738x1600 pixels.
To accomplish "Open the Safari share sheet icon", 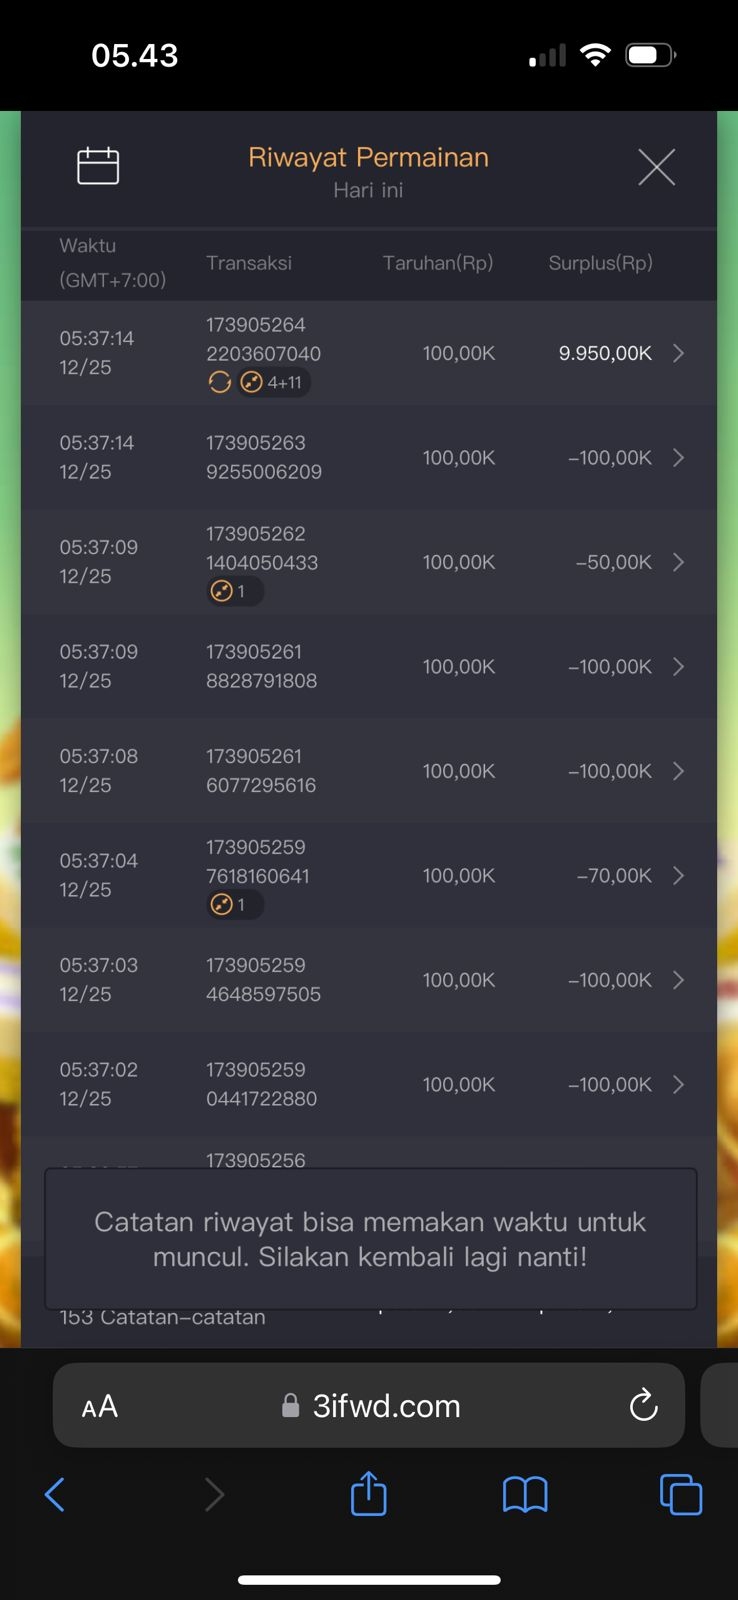I will (368, 1494).
